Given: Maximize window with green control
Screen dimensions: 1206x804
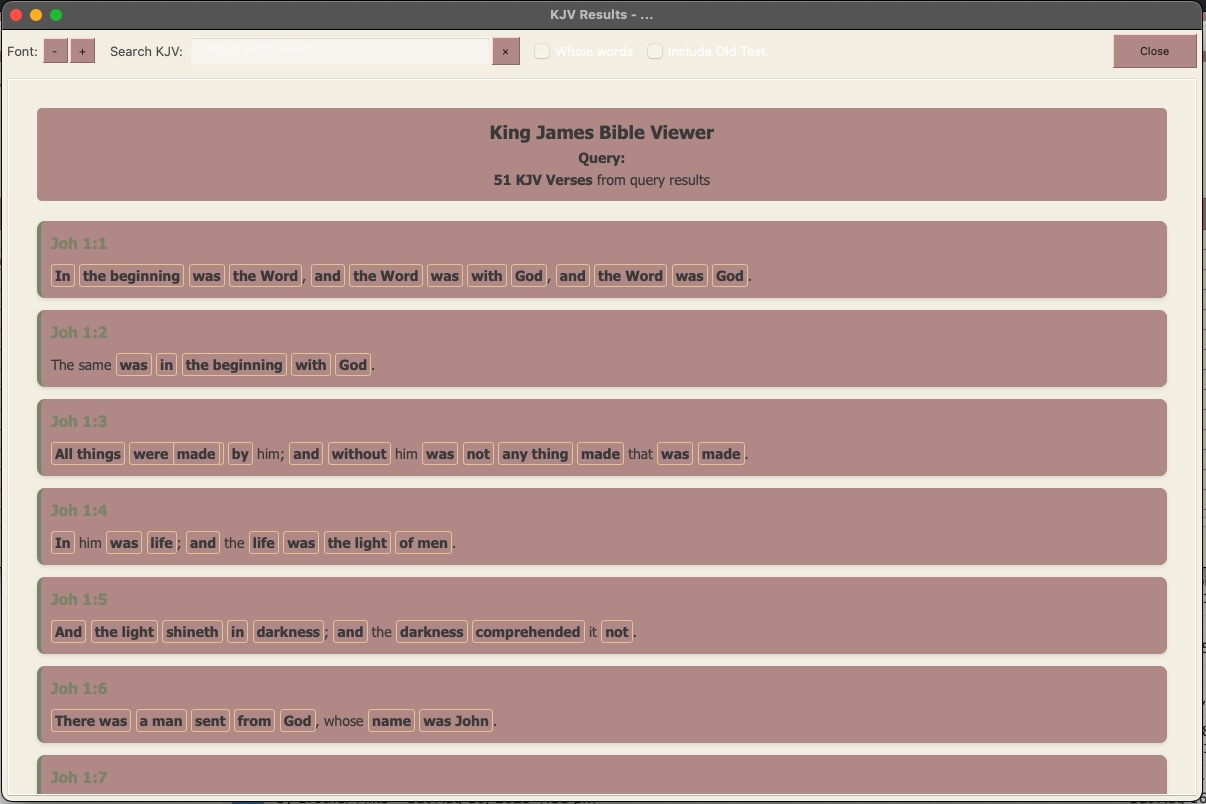Looking at the screenshot, I should point(56,15).
